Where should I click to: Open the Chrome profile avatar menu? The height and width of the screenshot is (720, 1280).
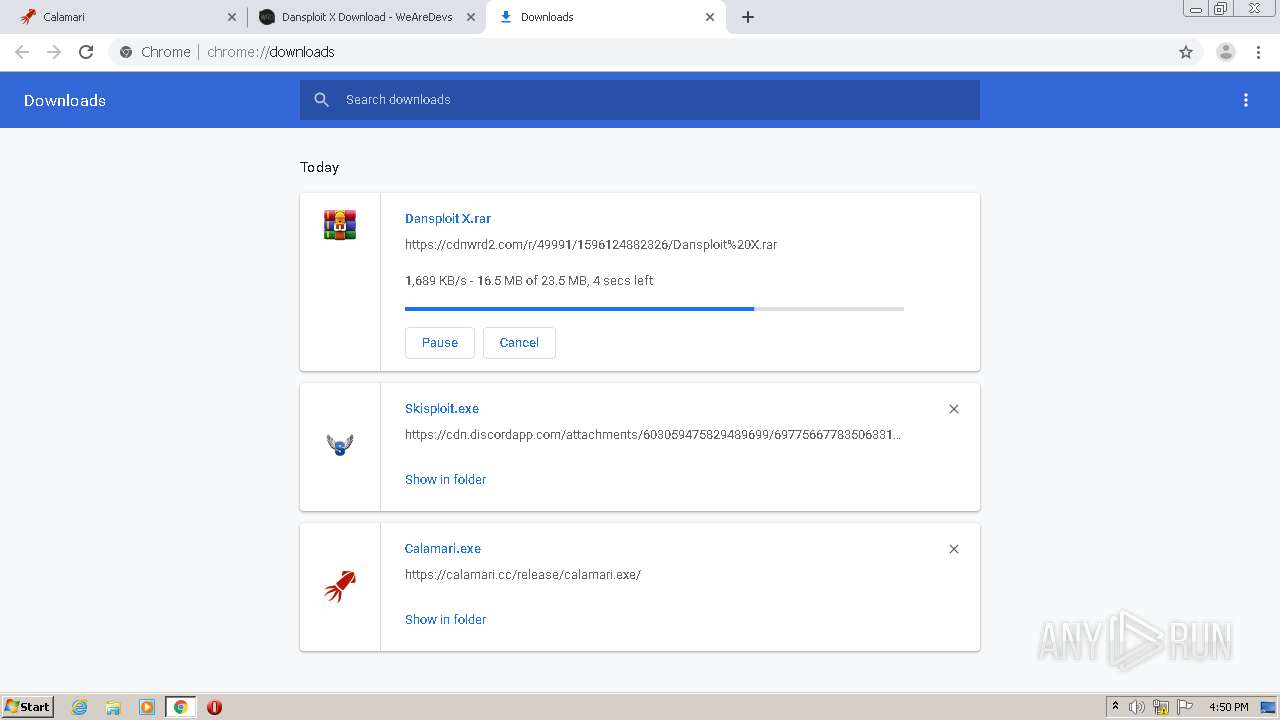(1226, 52)
